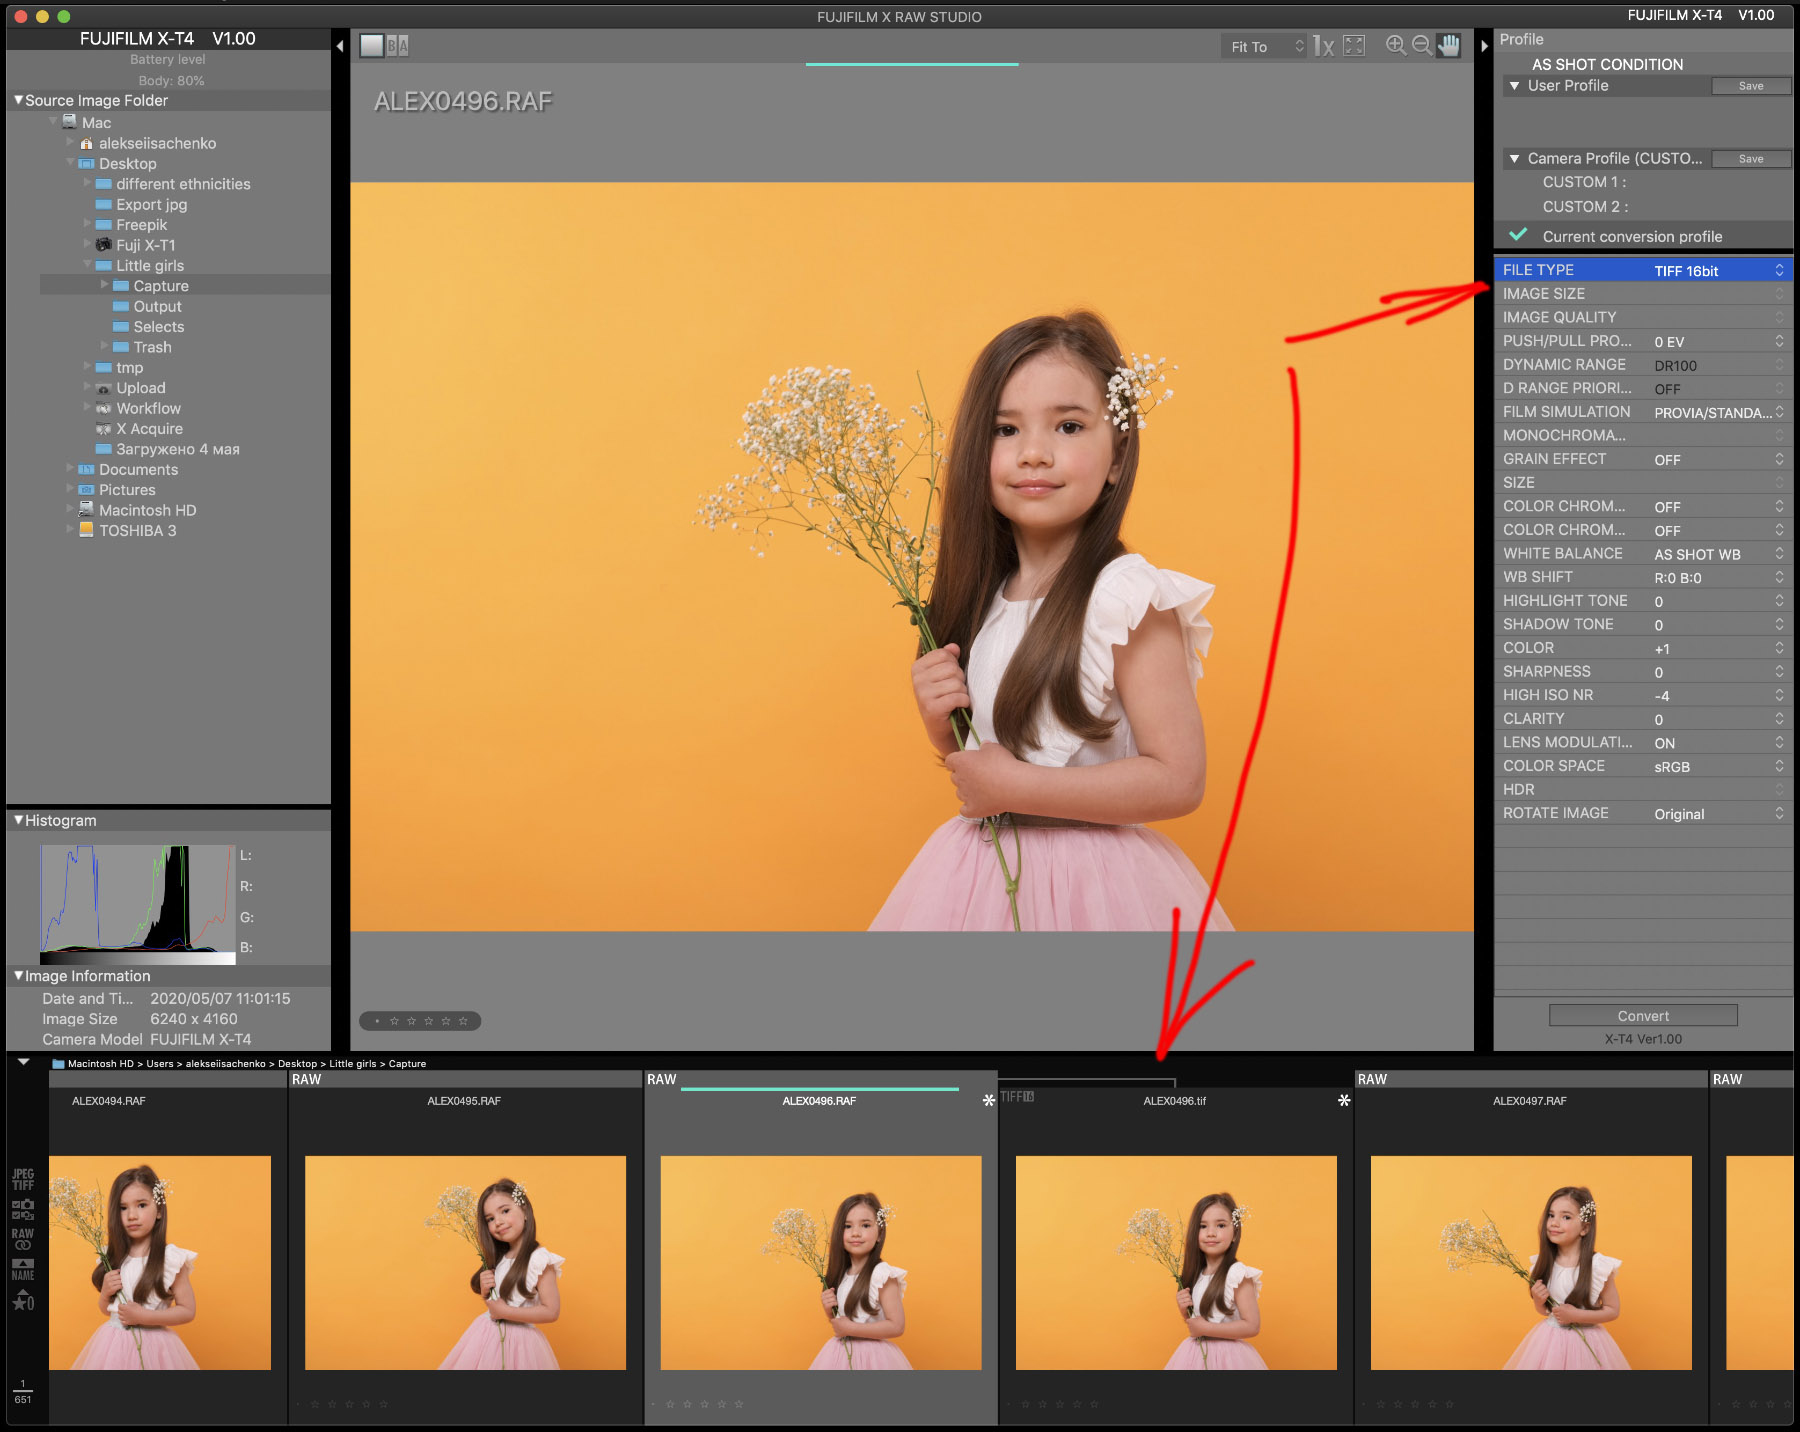Viewport: 1800px width, 1432px height.
Task: Click the TOSHIBA 3 drive icon
Action: point(86,530)
